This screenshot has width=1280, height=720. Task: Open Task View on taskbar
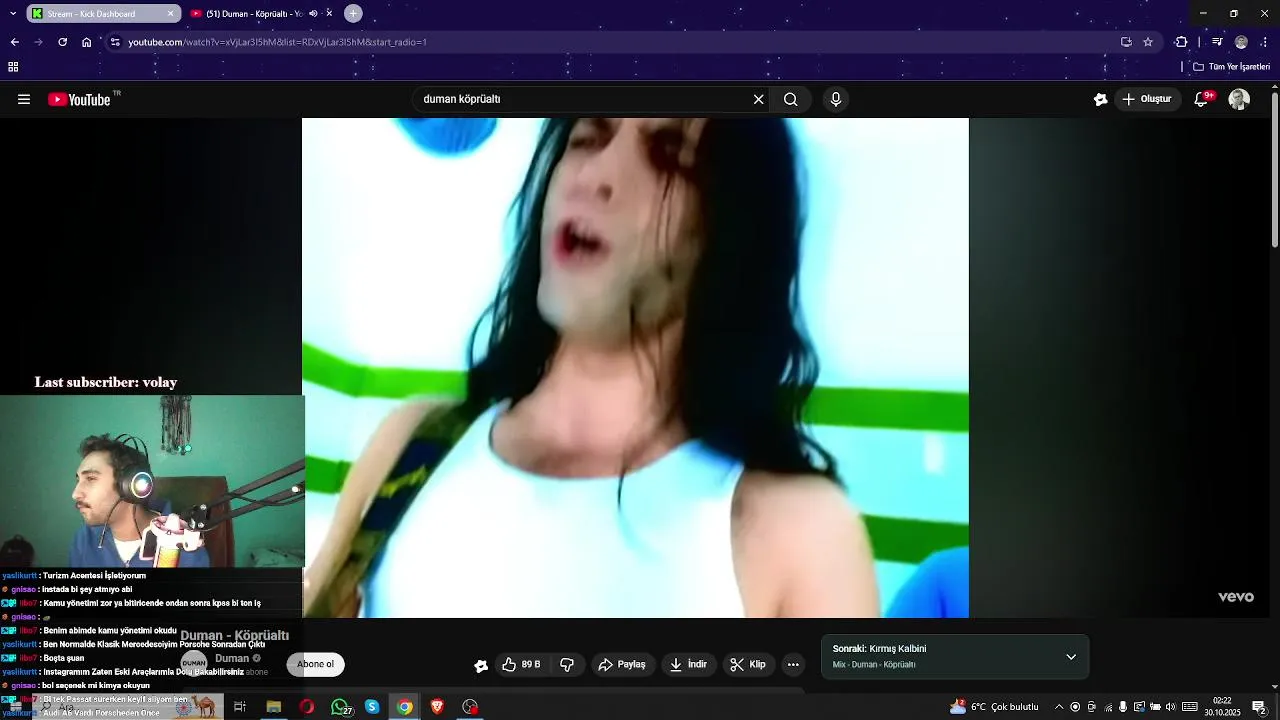pos(240,707)
